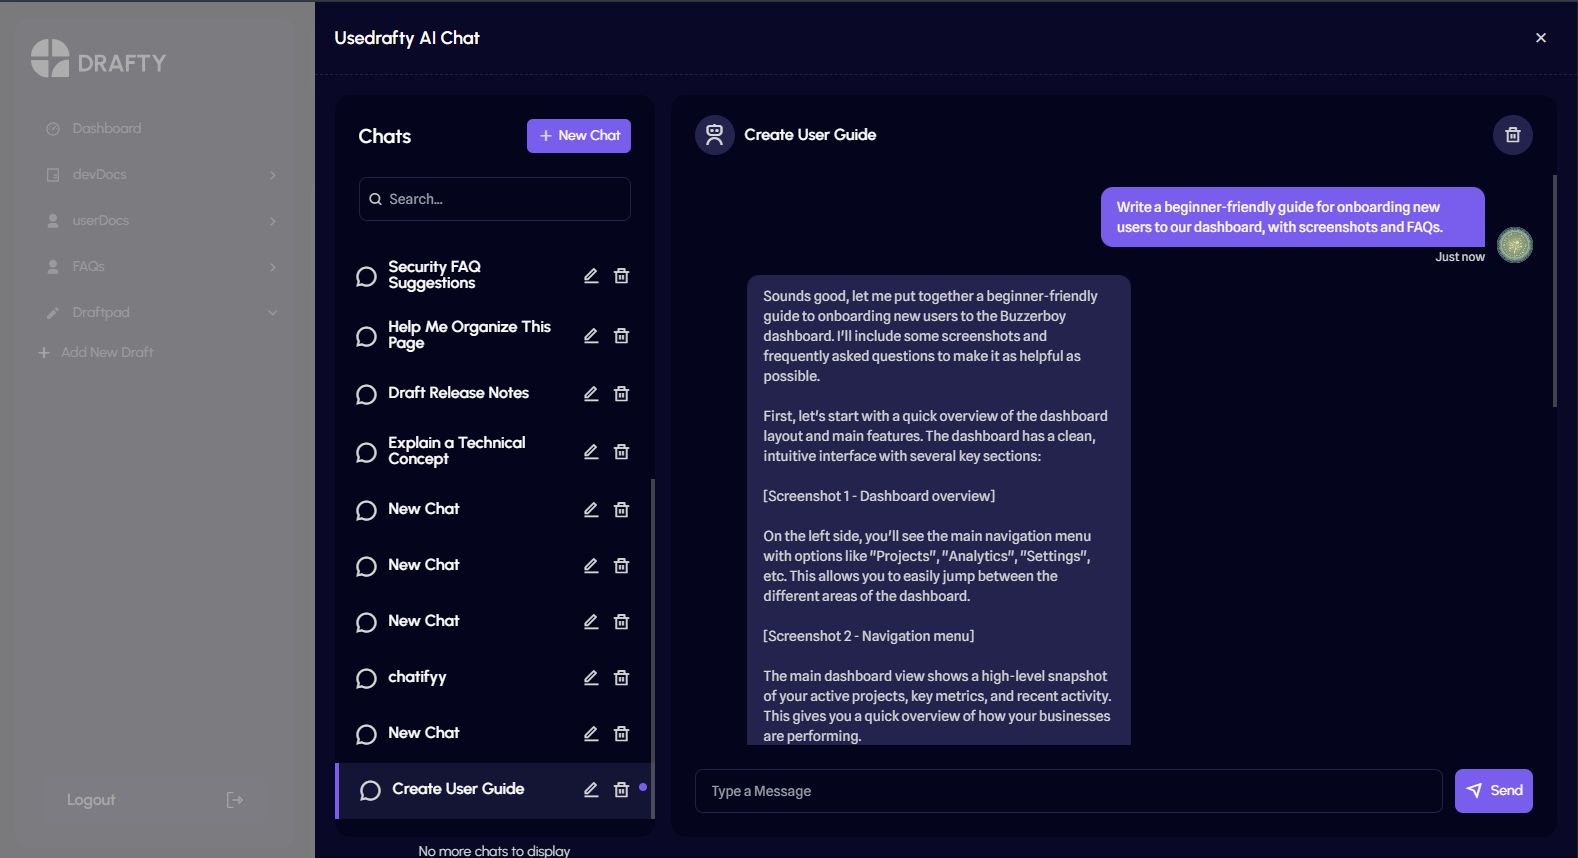Expand the FAQs sidebar chevron
This screenshot has width=1578, height=858.
click(272, 267)
